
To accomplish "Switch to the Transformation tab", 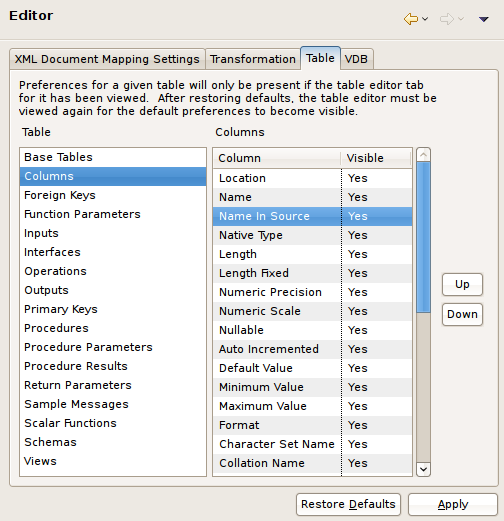I will 253,59.
